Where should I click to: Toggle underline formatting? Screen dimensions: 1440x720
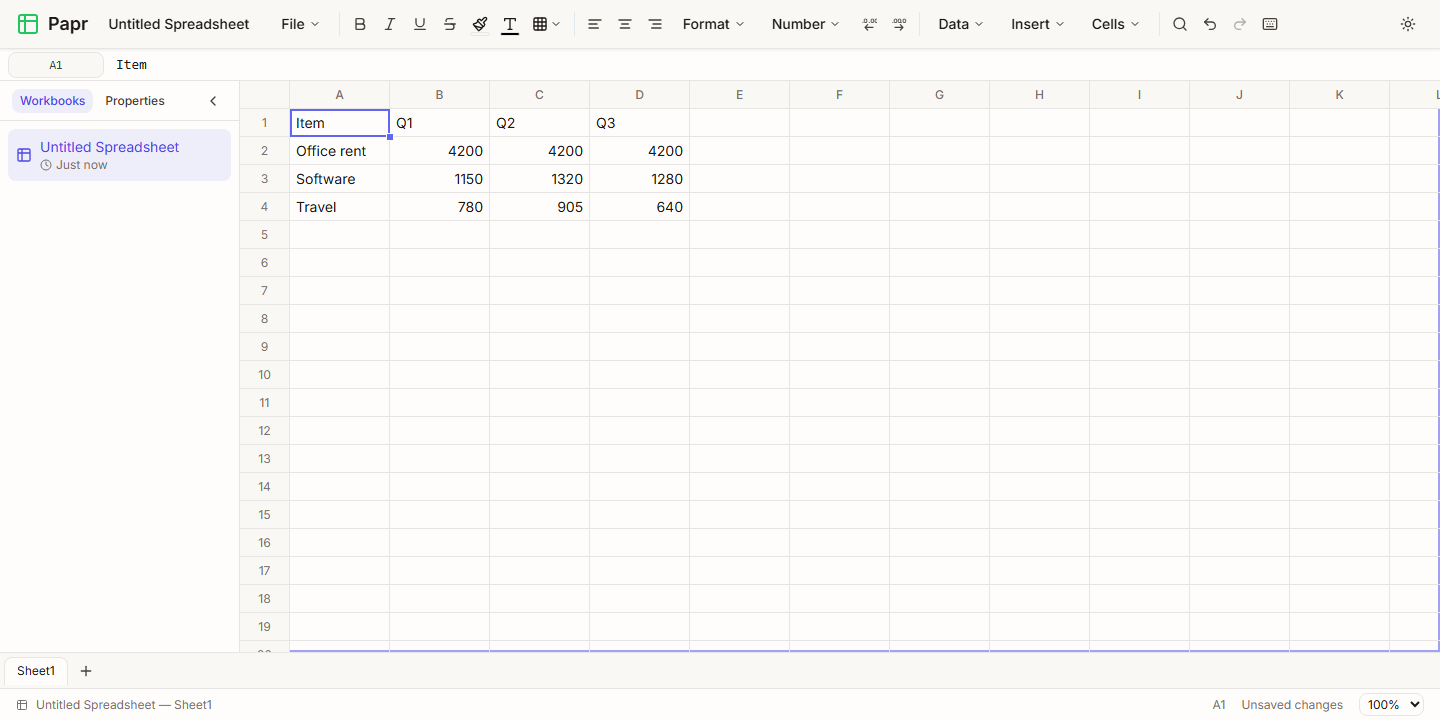[420, 24]
